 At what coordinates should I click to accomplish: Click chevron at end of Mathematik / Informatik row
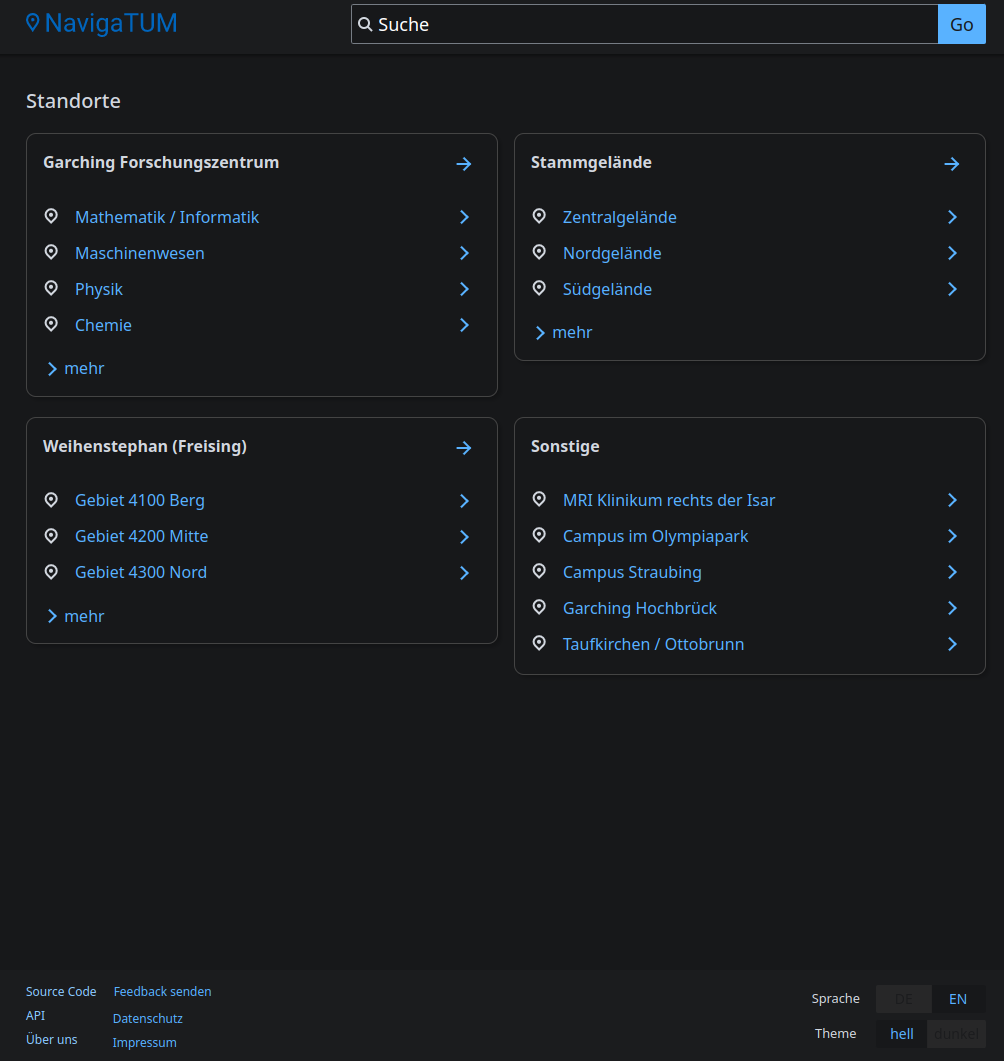465,217
